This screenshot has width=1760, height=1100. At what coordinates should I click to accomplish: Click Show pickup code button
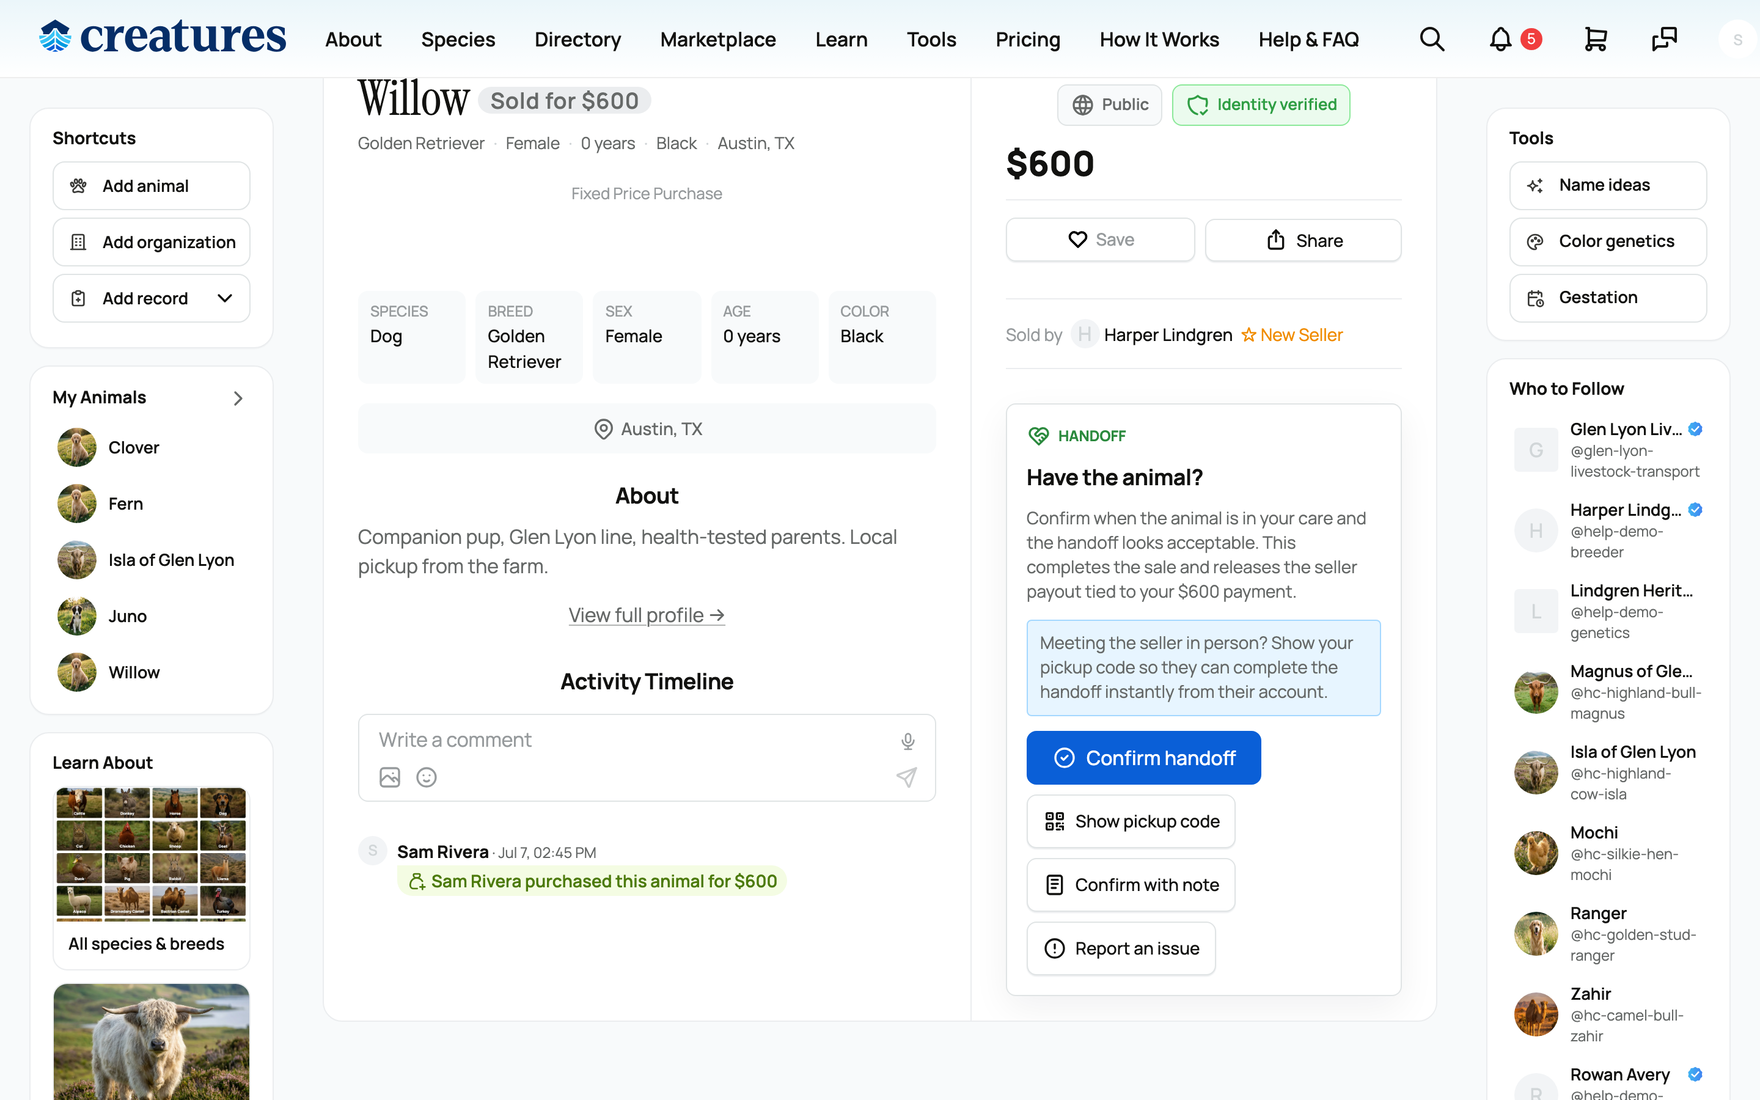point(1131,821)
